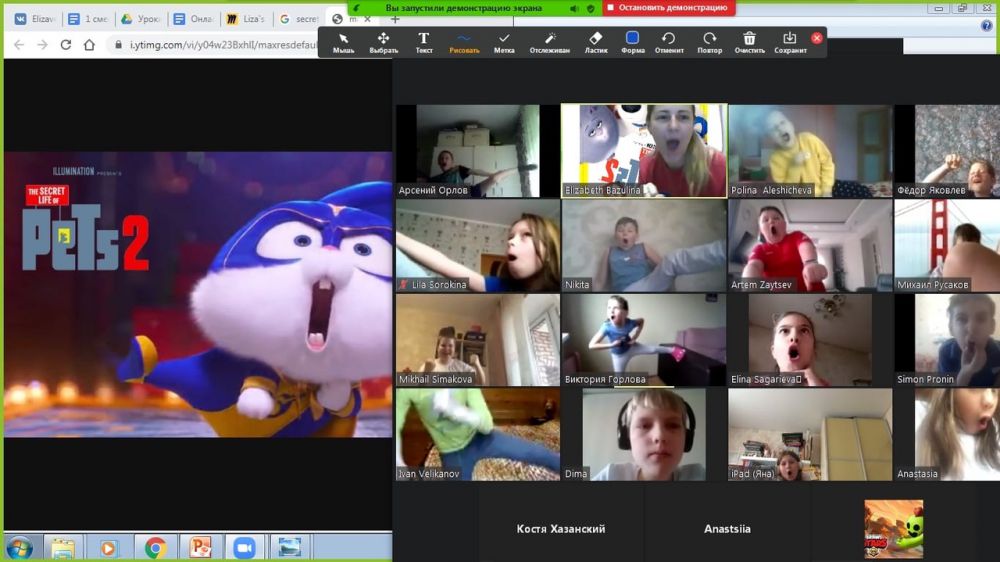This screenshot has height=562, width=1000.
Task: Stop screen sharing with Остановить демонстрацию
Action: coord(668,8)
